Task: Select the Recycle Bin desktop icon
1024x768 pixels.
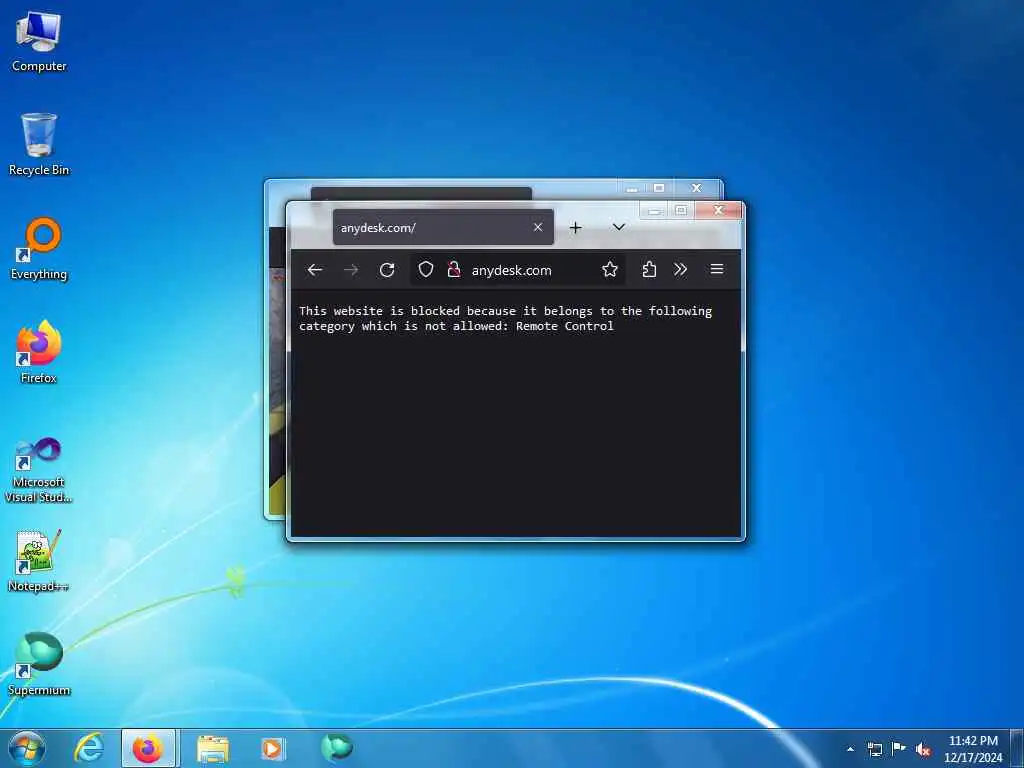Action: click(x=39, y=144)
